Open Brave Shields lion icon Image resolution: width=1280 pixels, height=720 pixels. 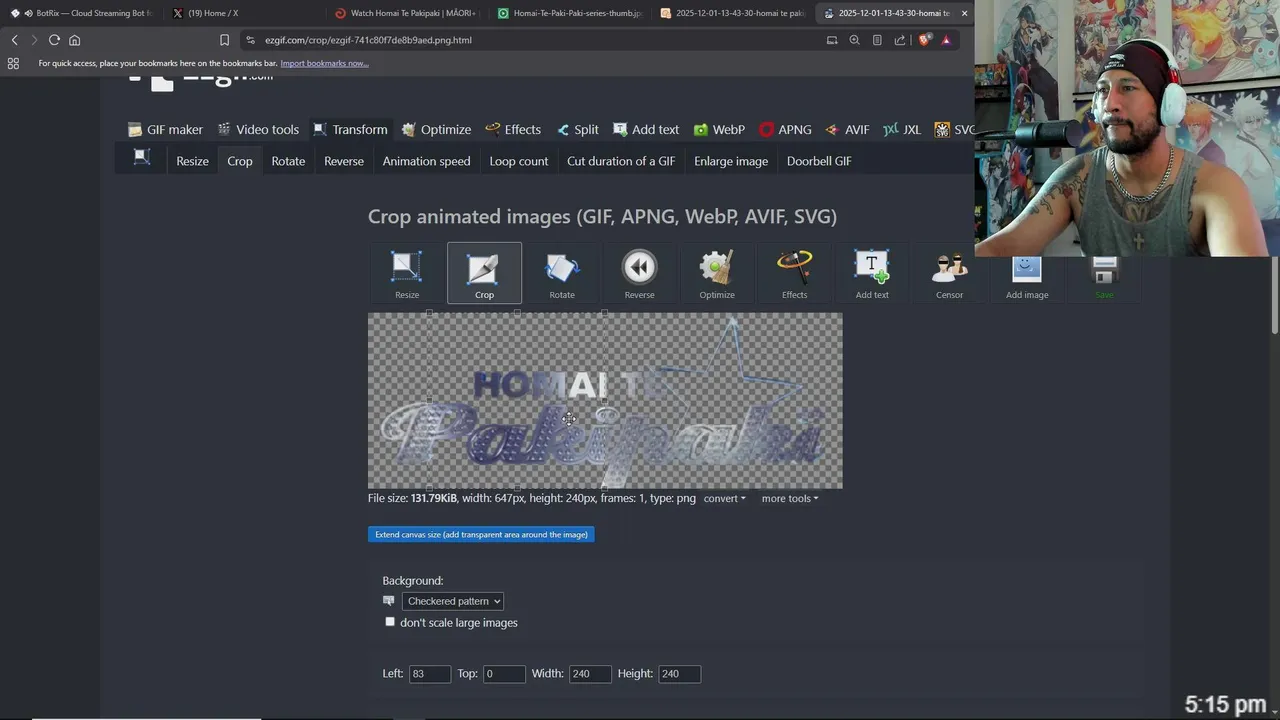[925, 40]
